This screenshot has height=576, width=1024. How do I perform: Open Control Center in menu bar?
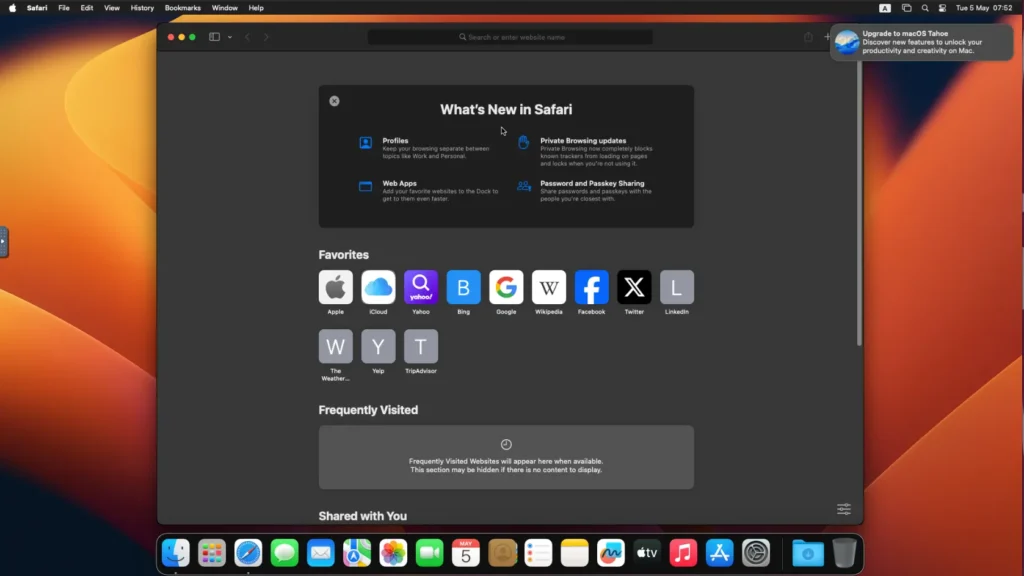pos(942,8)
